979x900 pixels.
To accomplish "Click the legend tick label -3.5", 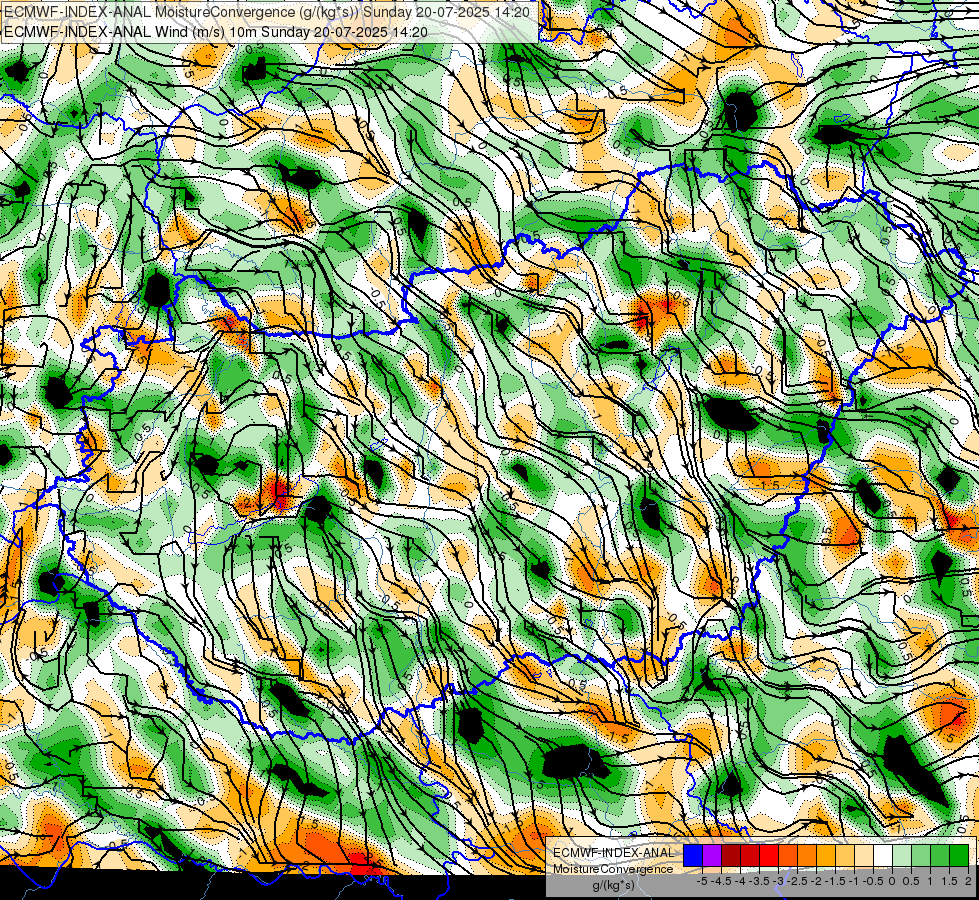I will pyautogui.click(x=759, y=881).
